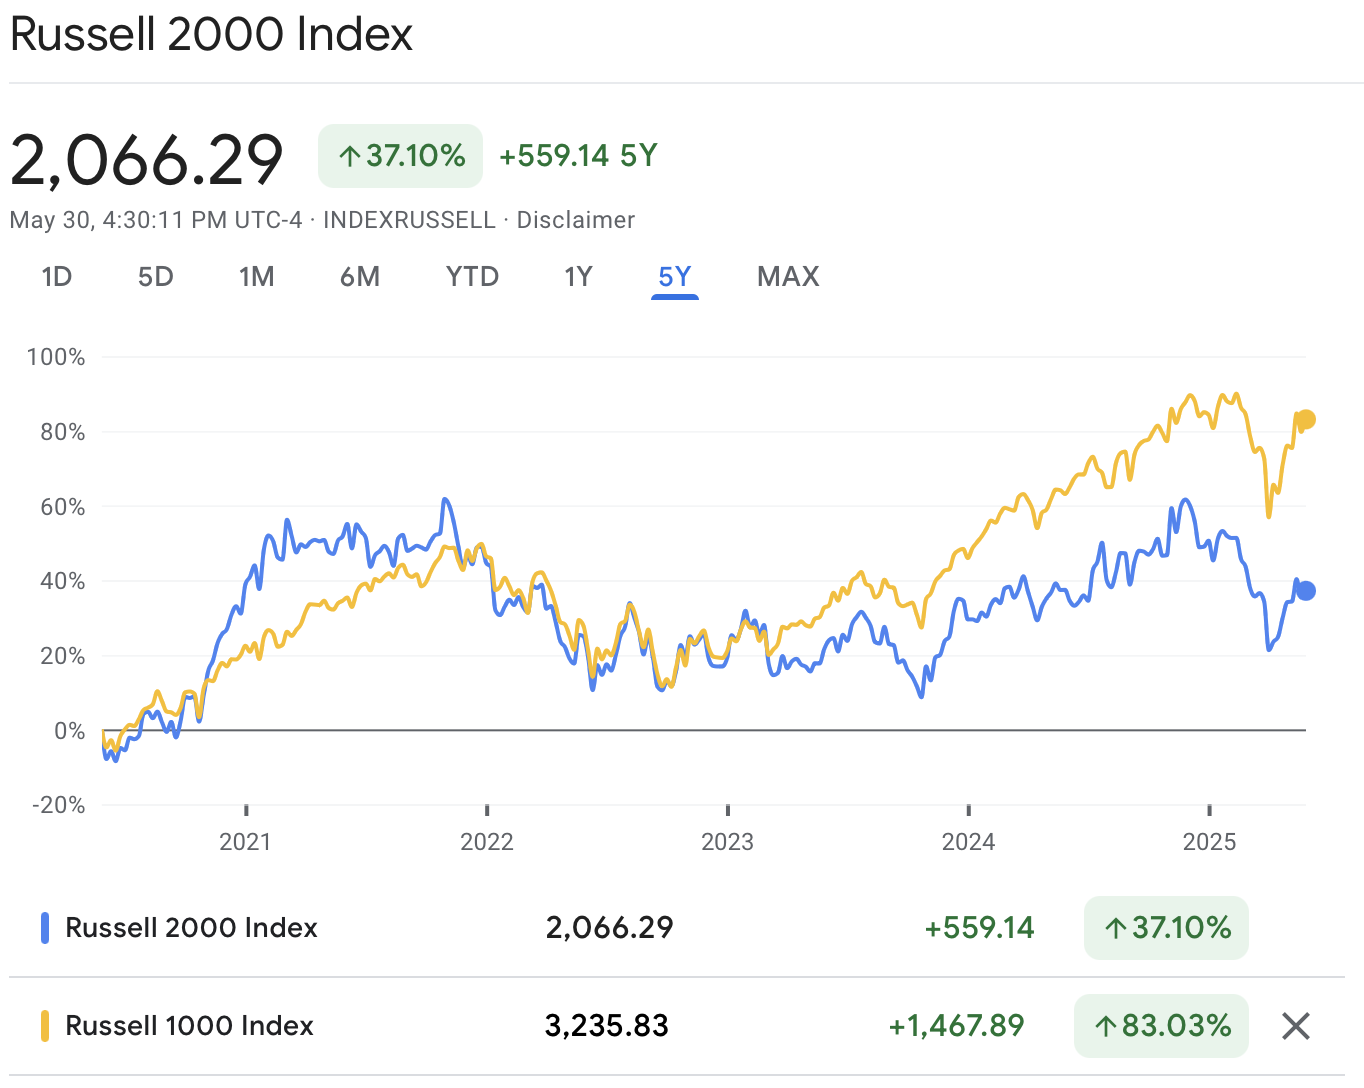Remove the Russell 1000 Index comparison
Image resolution: width=1364 pixels, height=1088 pixels.
click(x=1295, y=1026)
